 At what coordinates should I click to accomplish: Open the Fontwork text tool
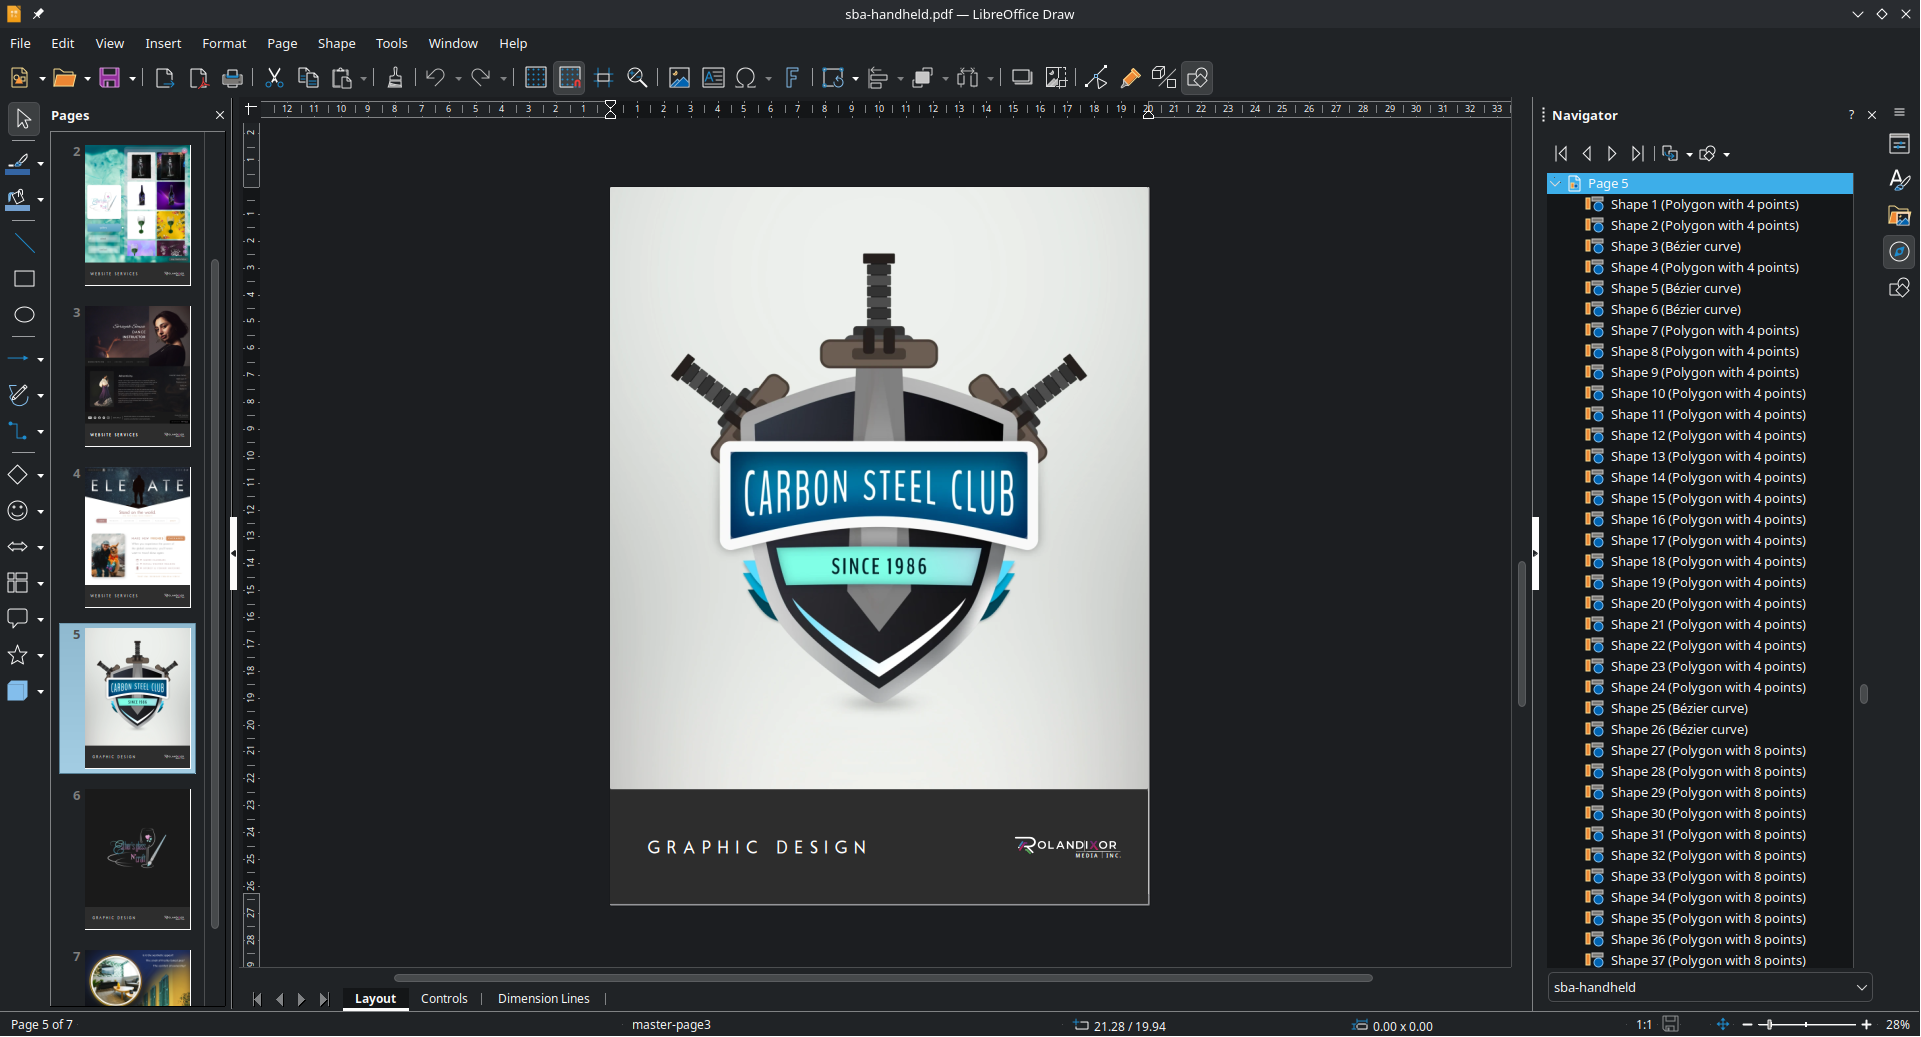point(792,78)
